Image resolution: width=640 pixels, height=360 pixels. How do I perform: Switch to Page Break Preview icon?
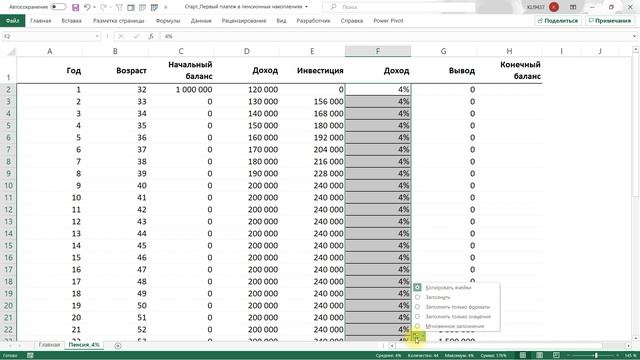click(556, 356)
